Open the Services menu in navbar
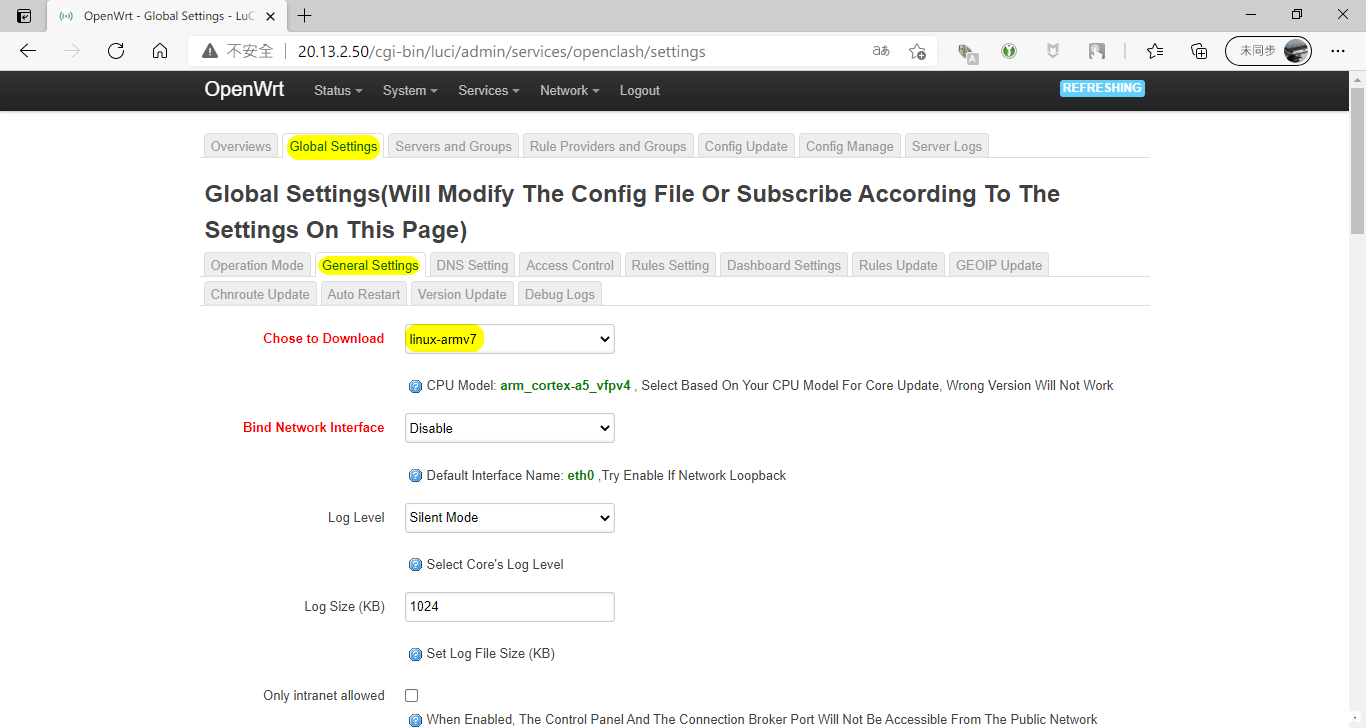Image resolution: width=1366 pixels, height=728 pixels. [x=488, y=91]
